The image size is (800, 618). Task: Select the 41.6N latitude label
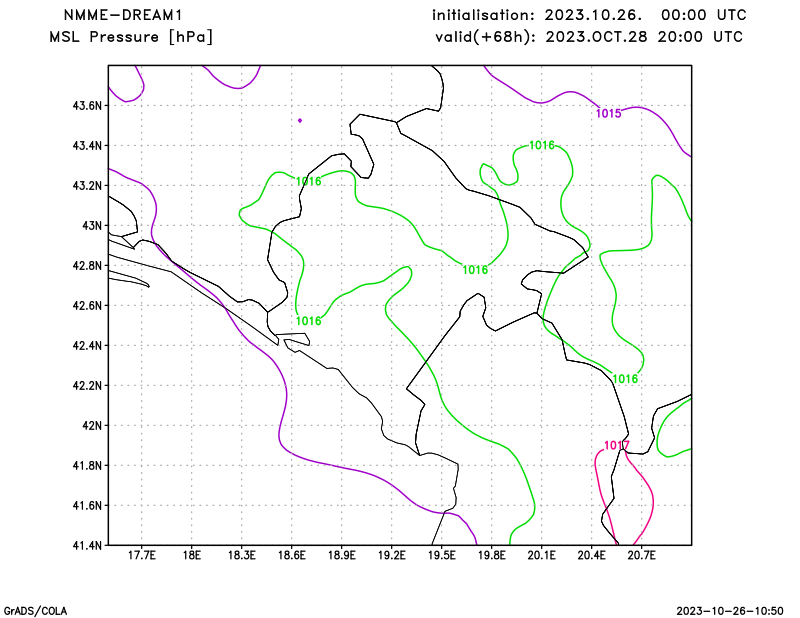tap(87, 506)
